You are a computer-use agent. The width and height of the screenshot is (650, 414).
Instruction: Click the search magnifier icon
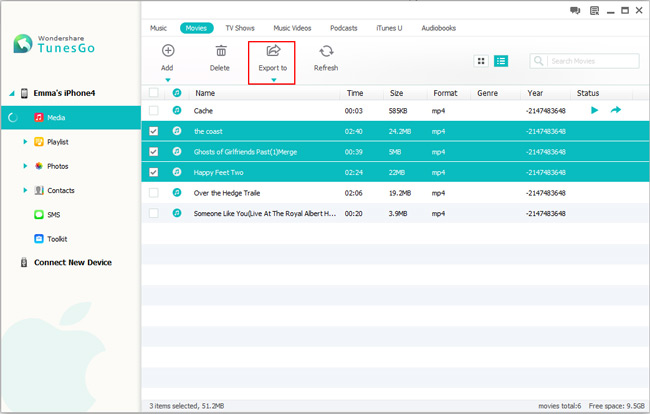click(x=538, y=61)
